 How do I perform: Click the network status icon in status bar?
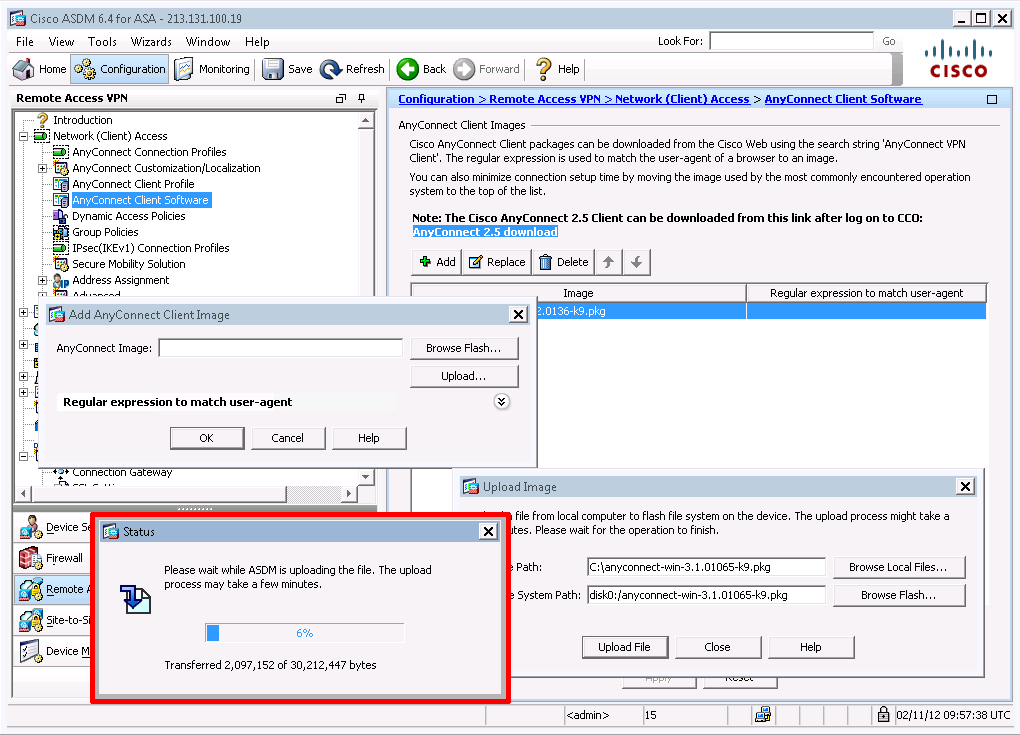762,715
